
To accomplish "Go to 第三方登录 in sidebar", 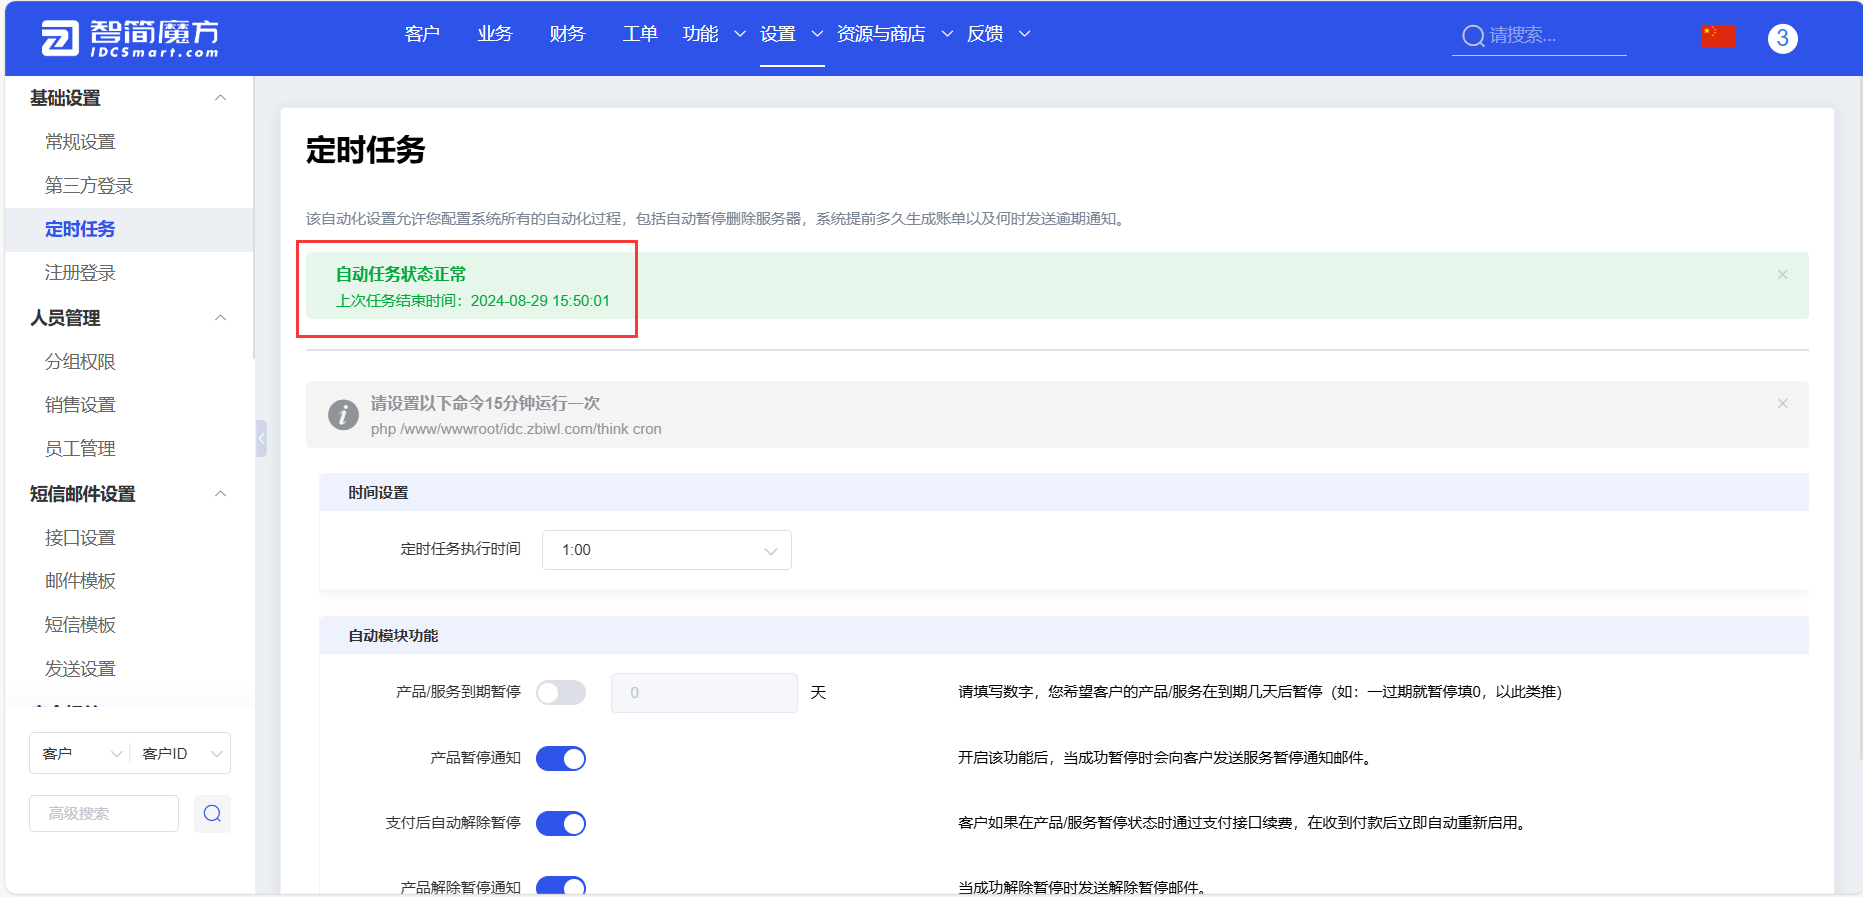I will point(89,186).
